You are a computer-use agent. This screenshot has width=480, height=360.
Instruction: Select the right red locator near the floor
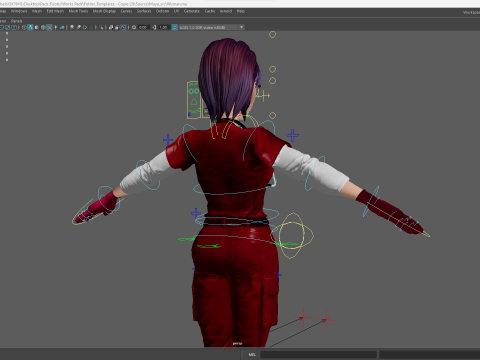[x=326, y=319]
